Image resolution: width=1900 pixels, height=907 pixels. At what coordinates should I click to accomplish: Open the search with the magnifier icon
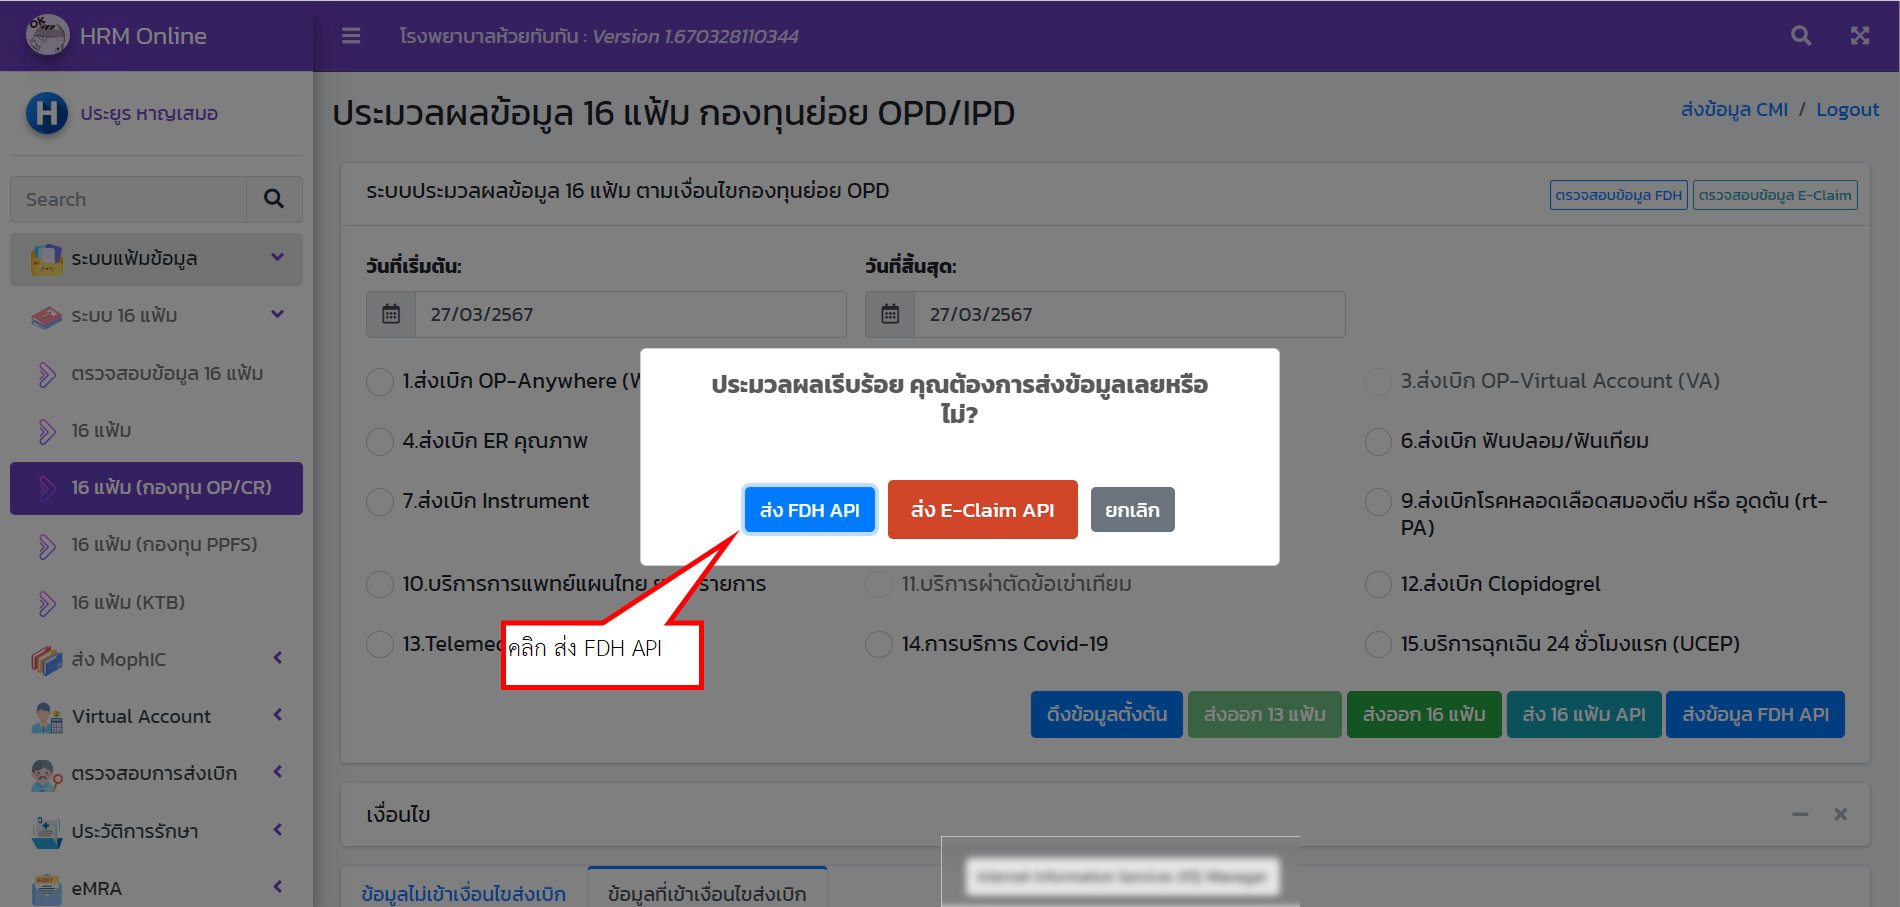(x=1801, y=35)
